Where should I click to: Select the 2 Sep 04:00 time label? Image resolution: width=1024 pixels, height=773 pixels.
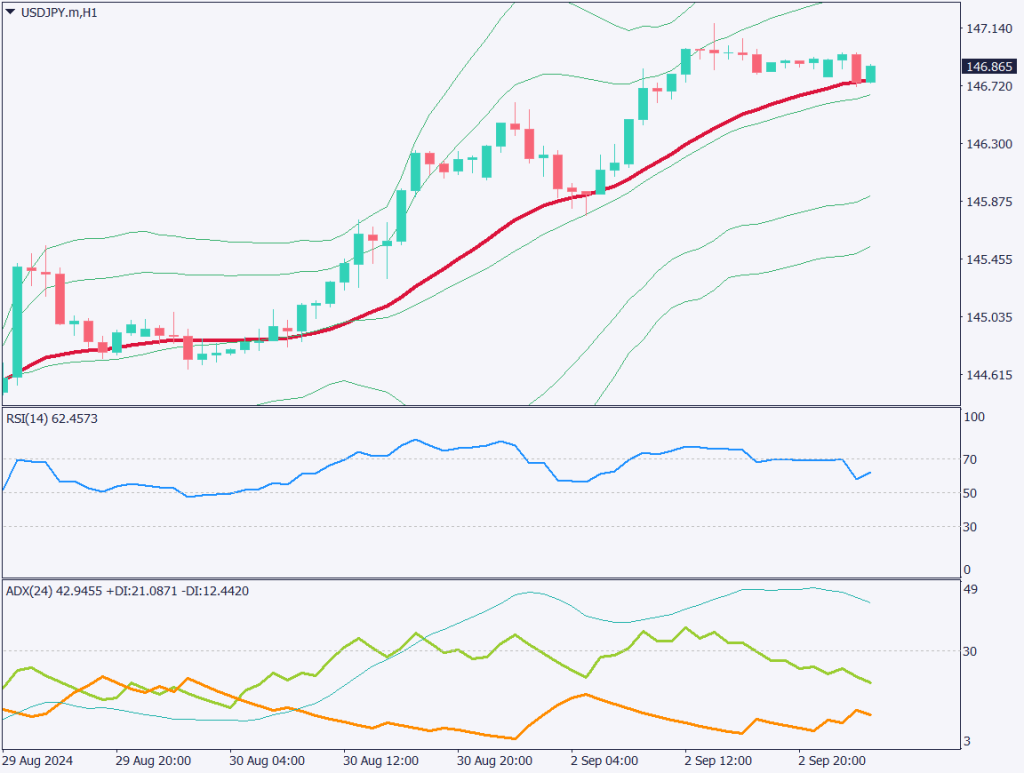point(604,760)
